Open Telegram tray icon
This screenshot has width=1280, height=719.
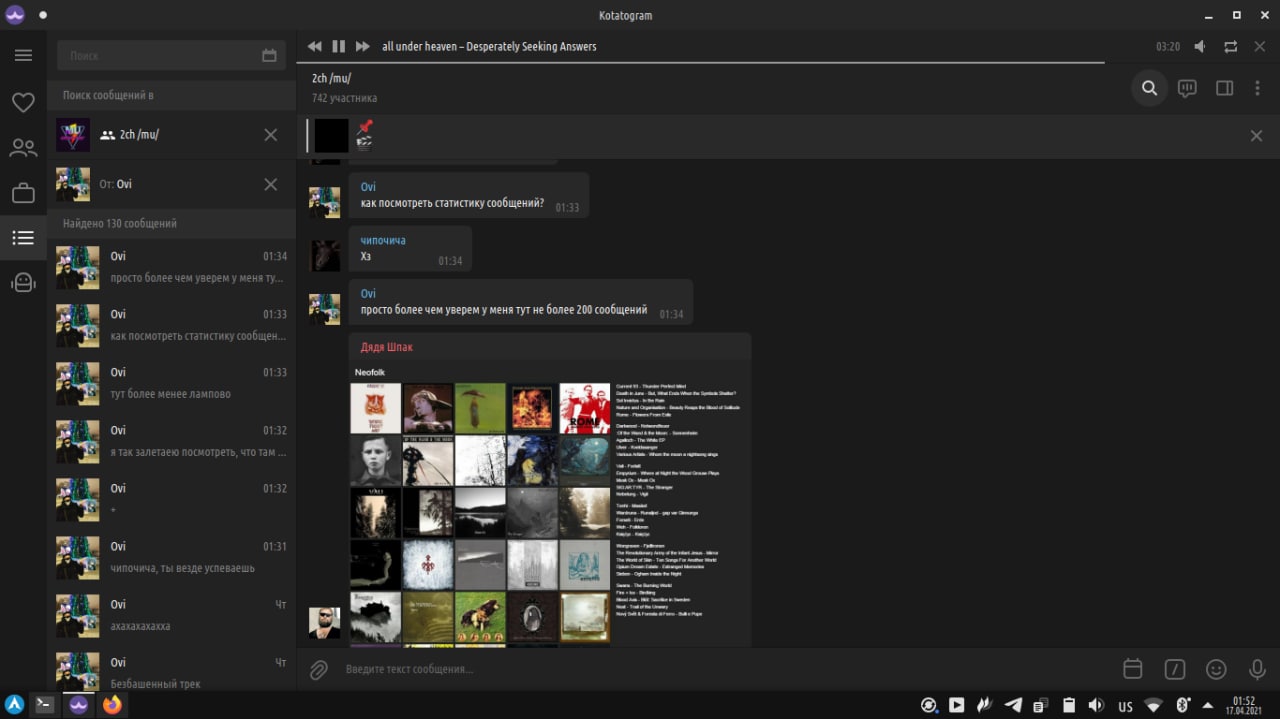pyautogui.click(x=1013, y=705)
